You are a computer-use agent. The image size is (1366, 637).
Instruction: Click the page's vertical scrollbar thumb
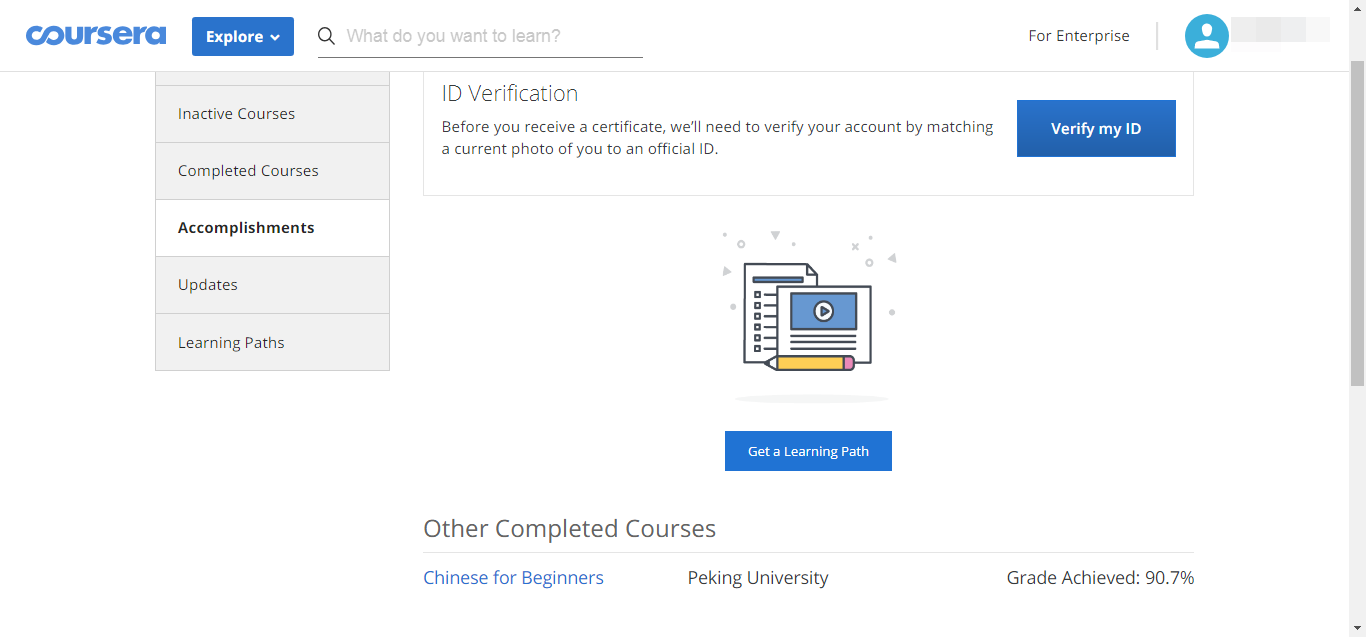1357,222
